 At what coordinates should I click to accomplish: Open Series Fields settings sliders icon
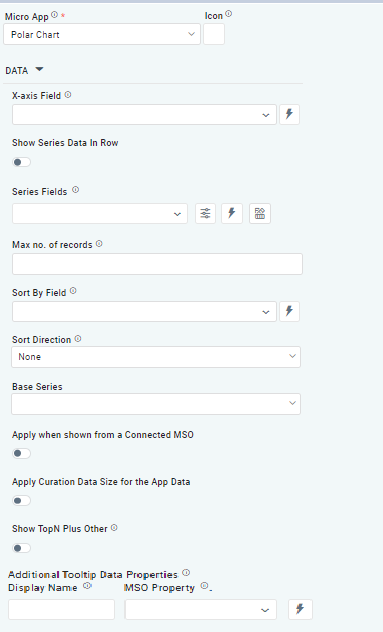205,213
